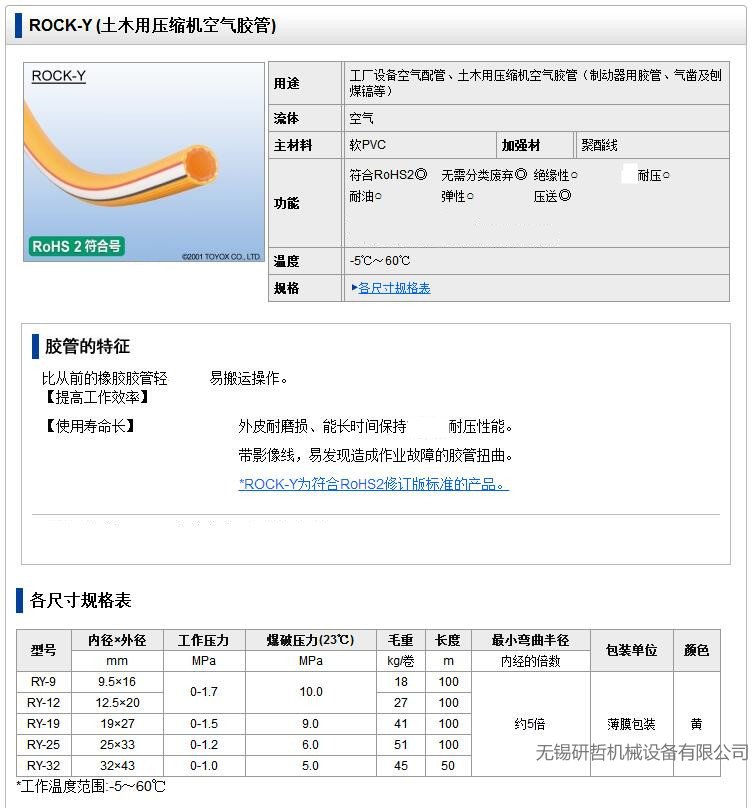
Task: Click the 型号 column header
Action: pos(43,650)
